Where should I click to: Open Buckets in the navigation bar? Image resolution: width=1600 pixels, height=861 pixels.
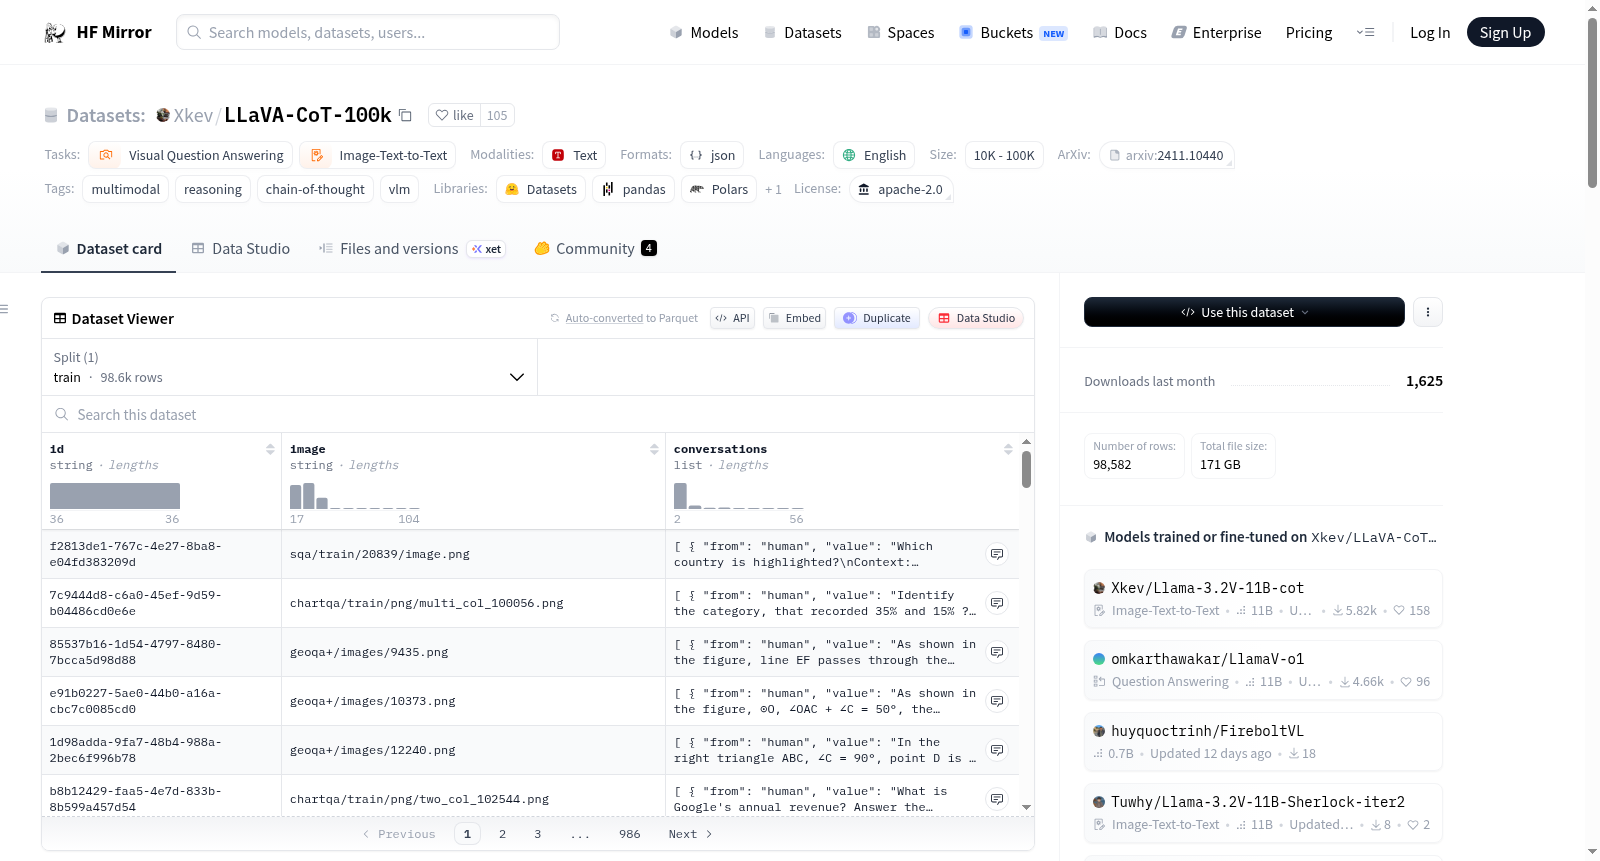[1013, 32]
